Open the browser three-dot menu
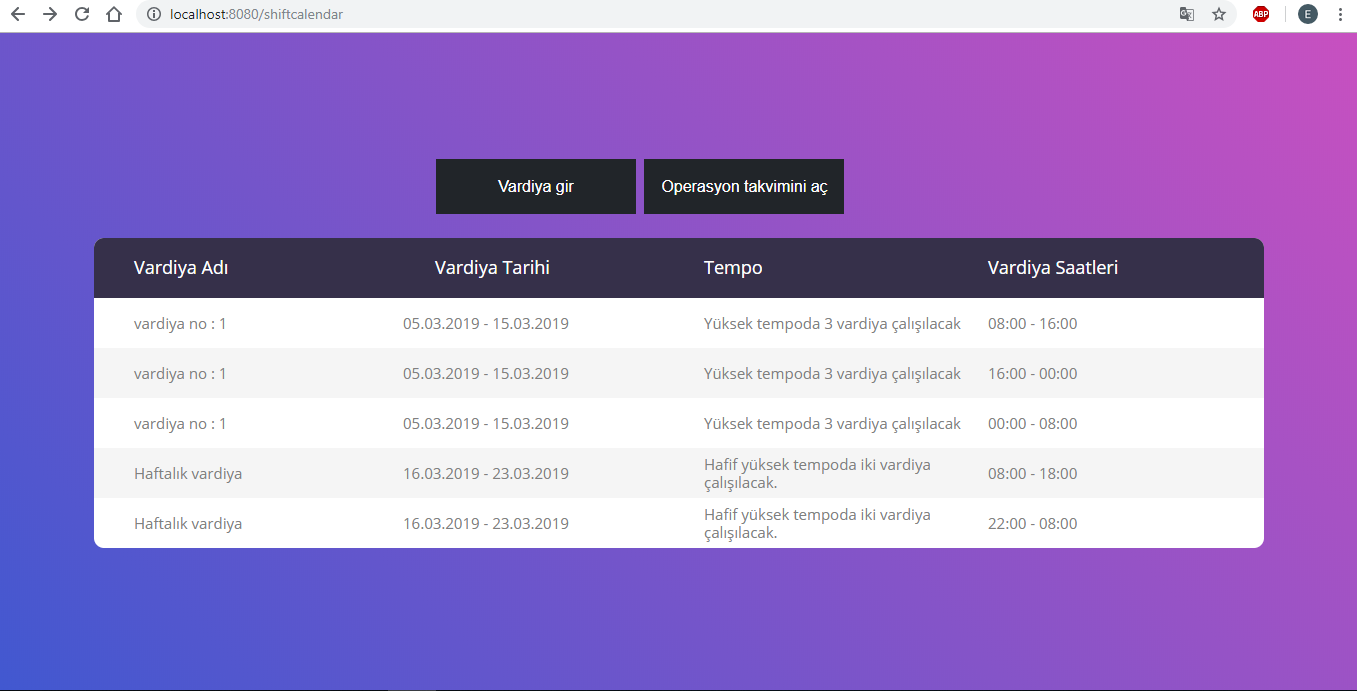Image resolution: width=1357 pixels, height=691 pixels. 1340,14
